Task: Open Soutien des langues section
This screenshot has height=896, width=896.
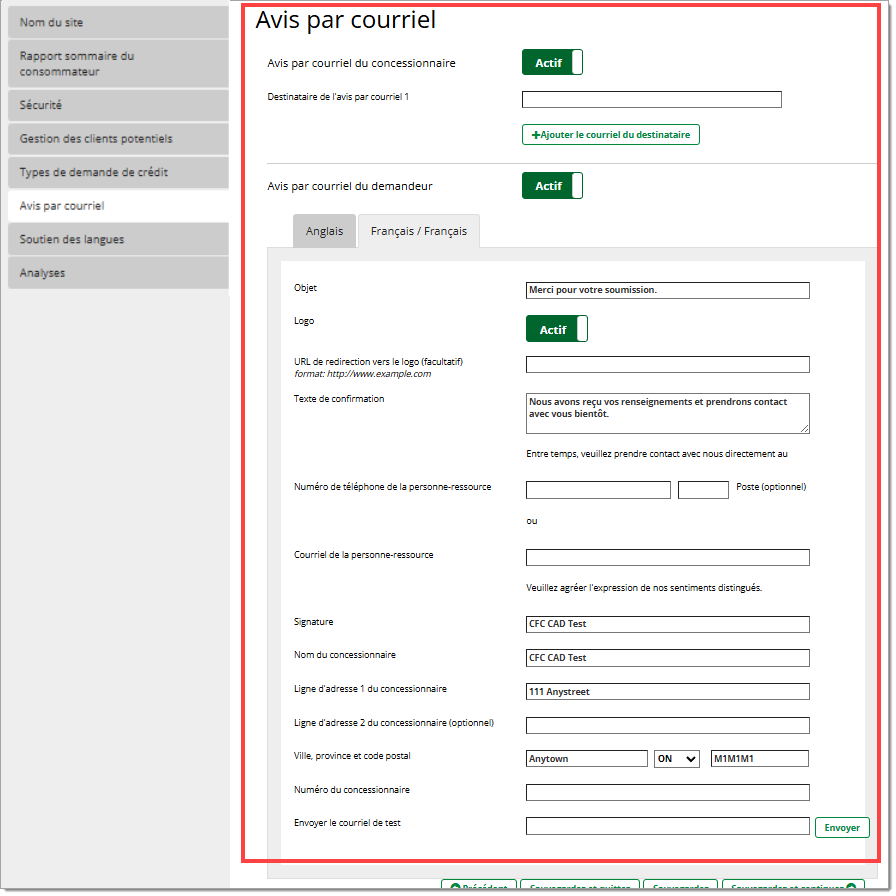Action: pyautogui.click(x=118, y=239)
